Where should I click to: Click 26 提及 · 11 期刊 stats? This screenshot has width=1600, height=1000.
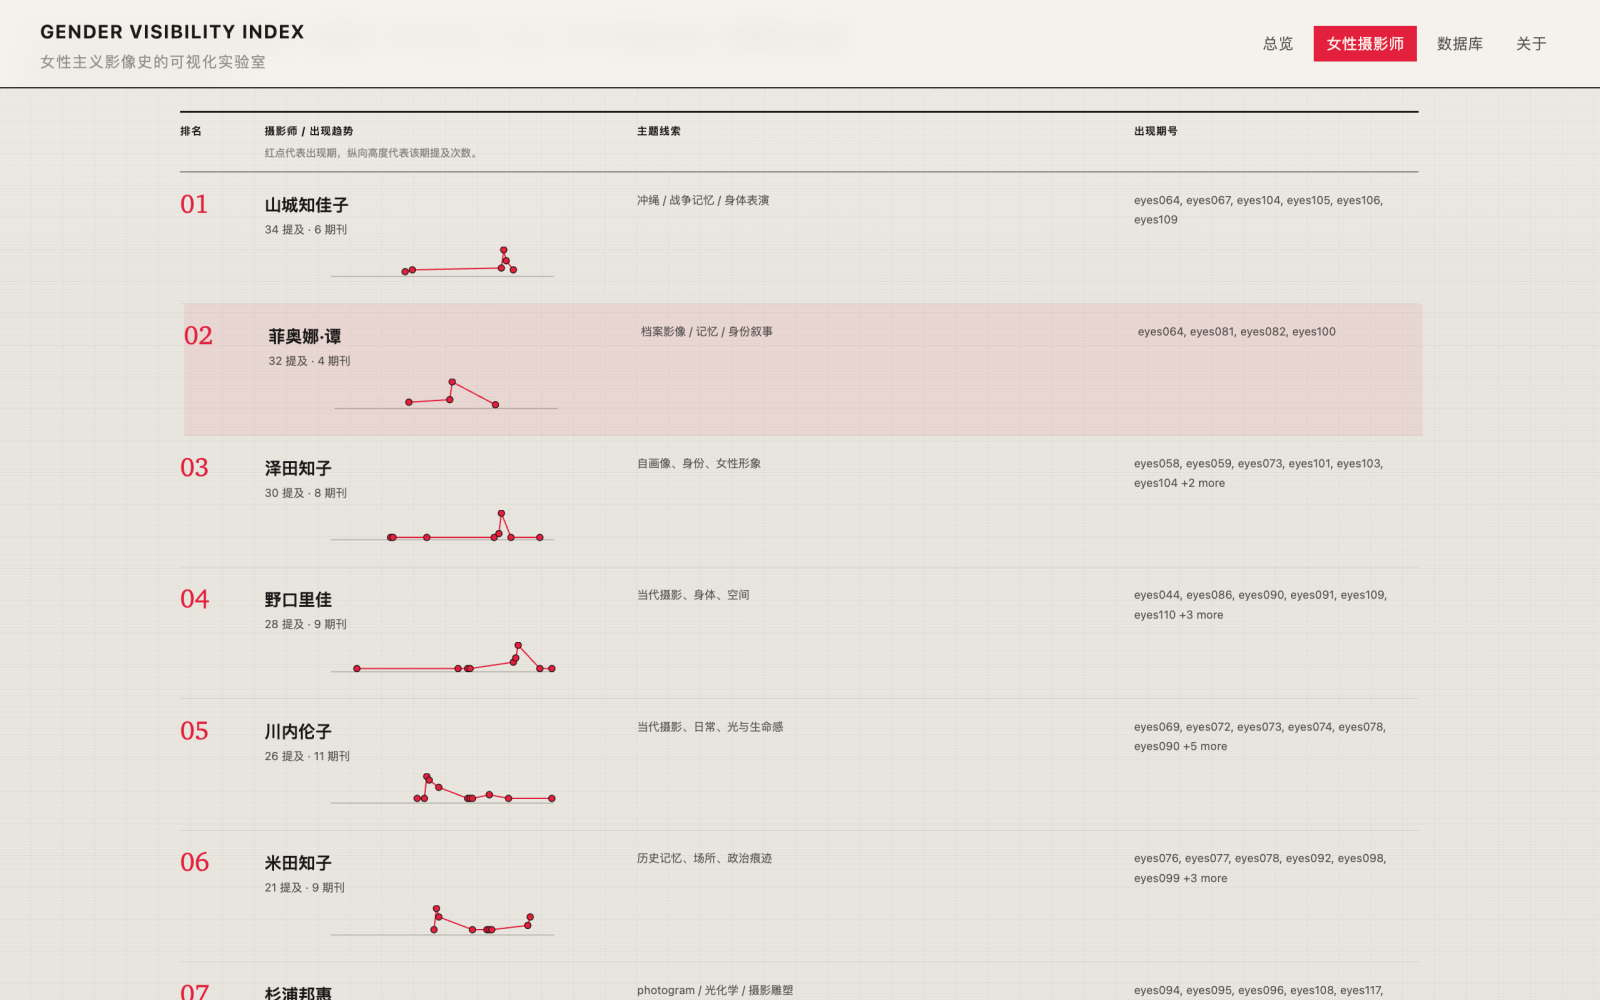click(x=307, y=756)
